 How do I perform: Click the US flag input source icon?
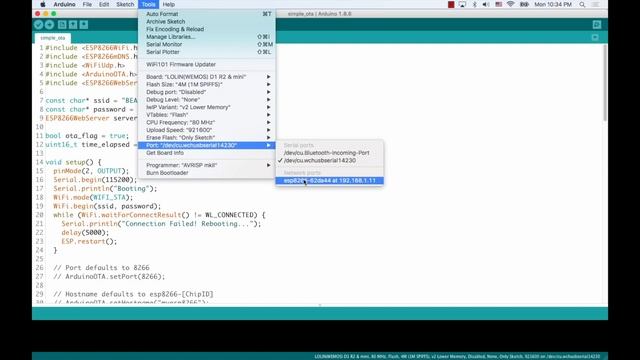(x=499, y=4)
